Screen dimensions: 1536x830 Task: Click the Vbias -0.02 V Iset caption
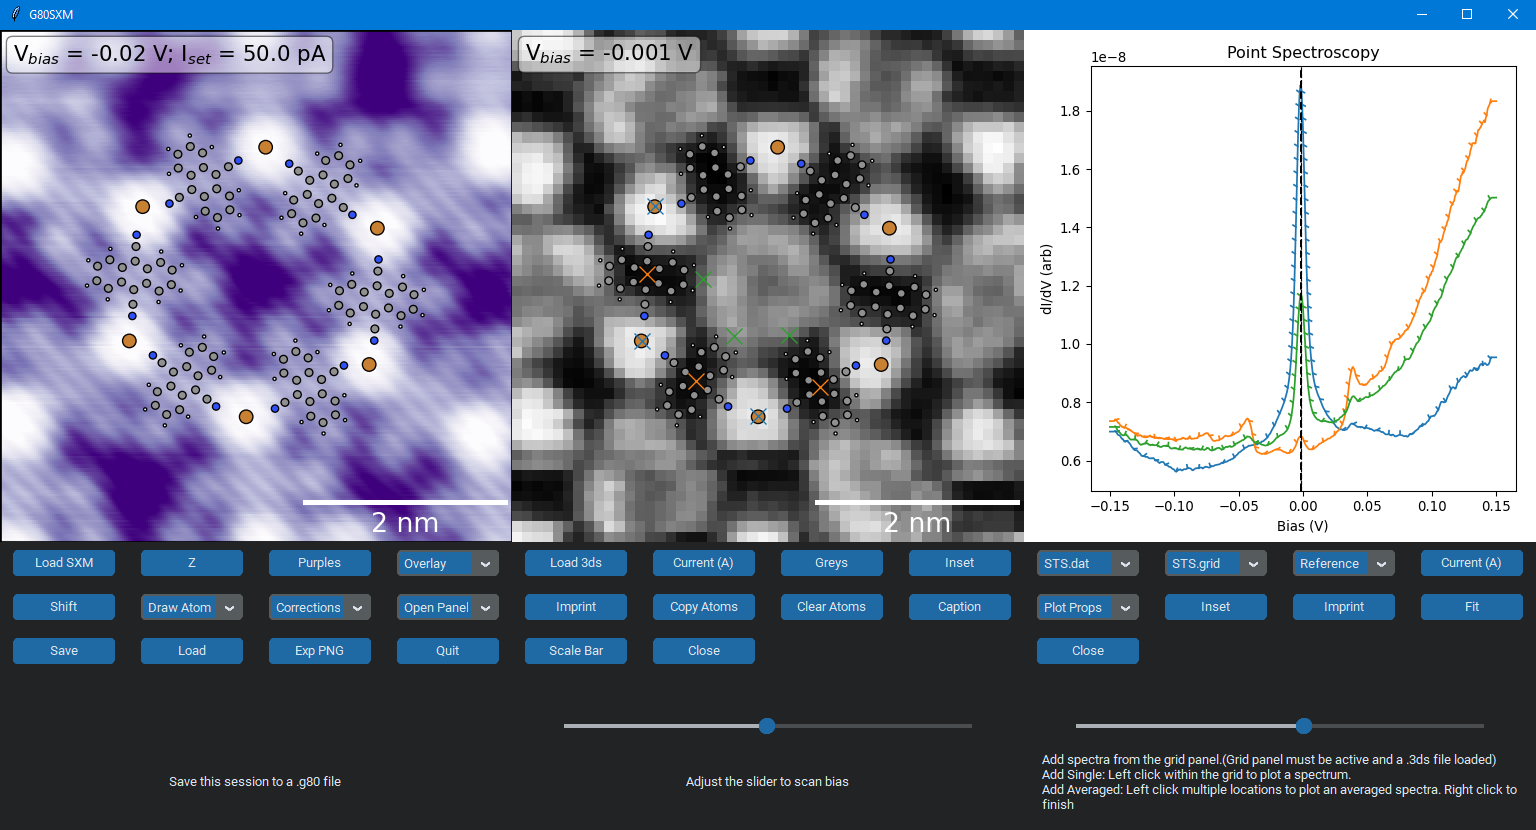click(x=169, y=54)
